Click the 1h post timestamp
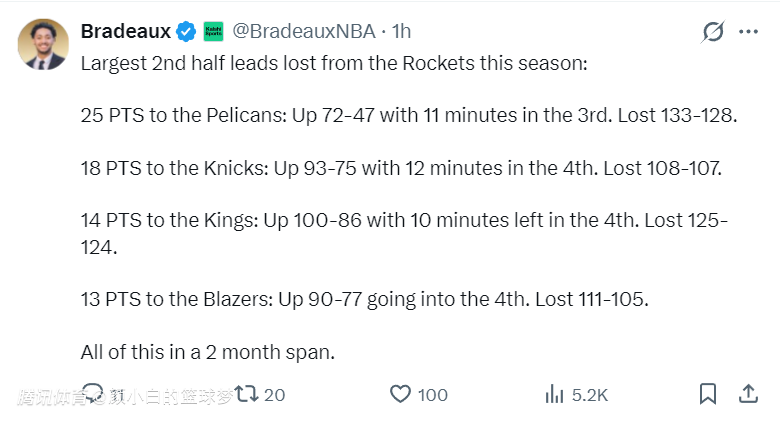 click(401, 32)
